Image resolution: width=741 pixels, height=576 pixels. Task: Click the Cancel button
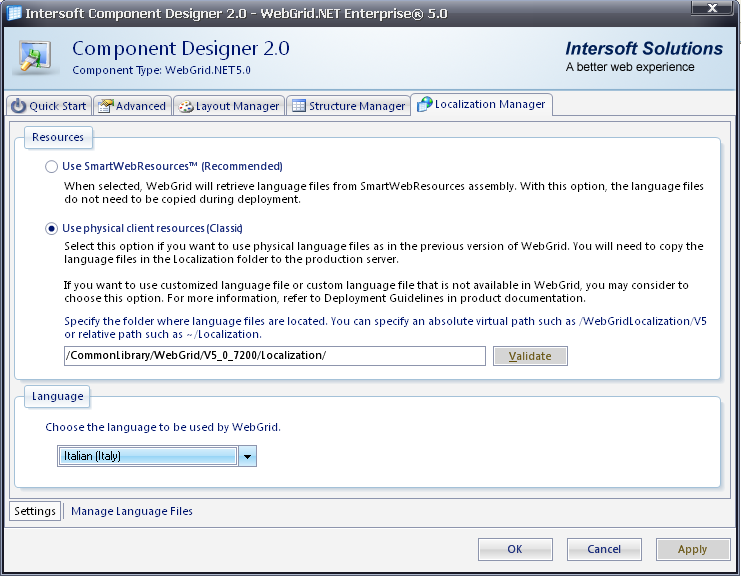coord(604,549)
